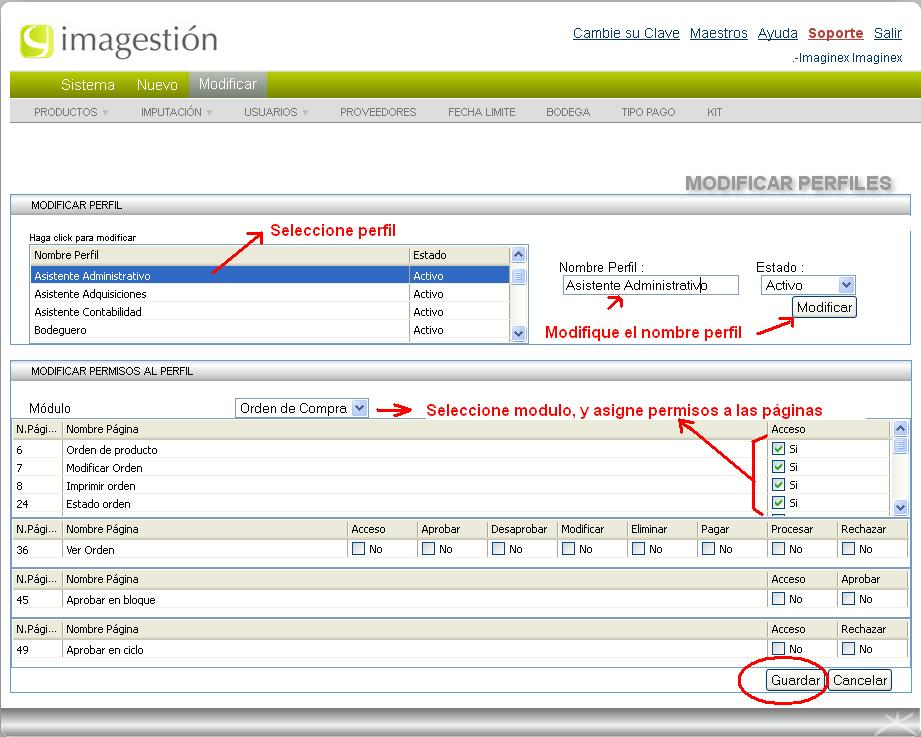The image size is (921, 737).
Task: Click the Modificar profile button
Action: click(824, 307)
